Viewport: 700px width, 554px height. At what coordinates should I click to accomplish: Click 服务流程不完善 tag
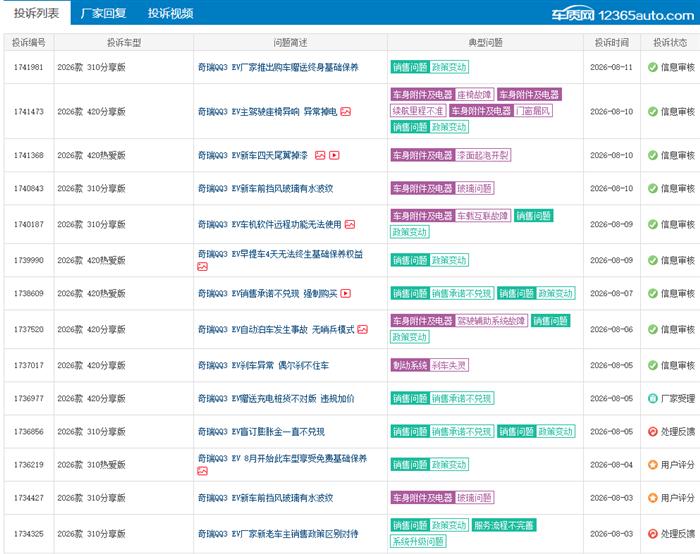coord(504,525)
